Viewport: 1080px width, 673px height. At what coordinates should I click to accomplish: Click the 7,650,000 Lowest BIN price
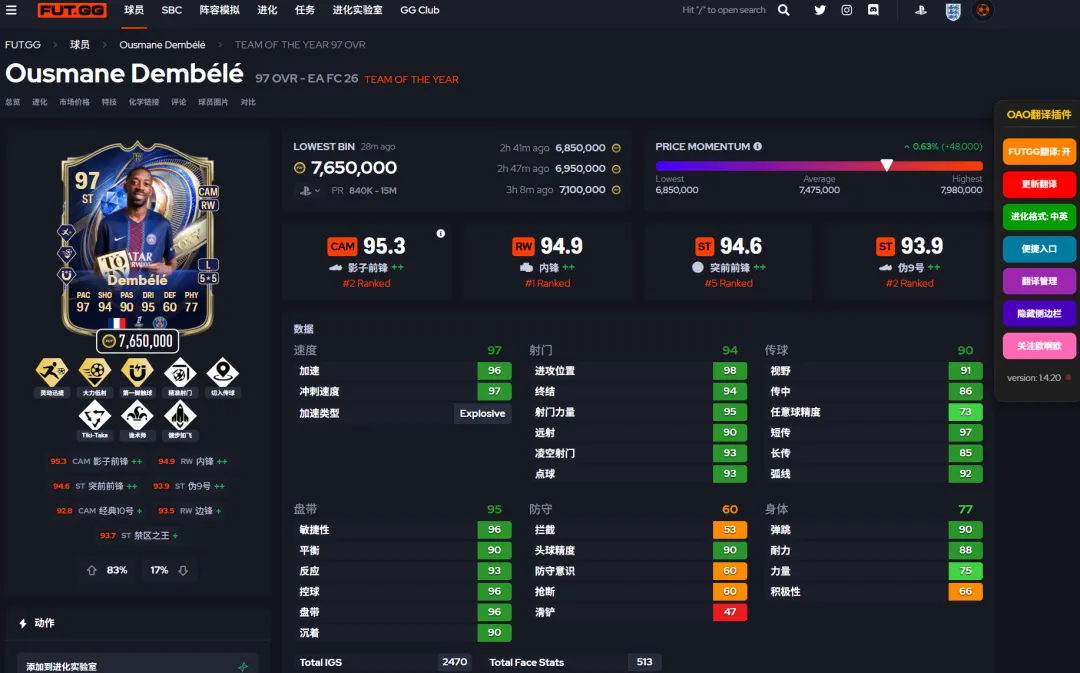pyautogui.click(x=353, y=167)
